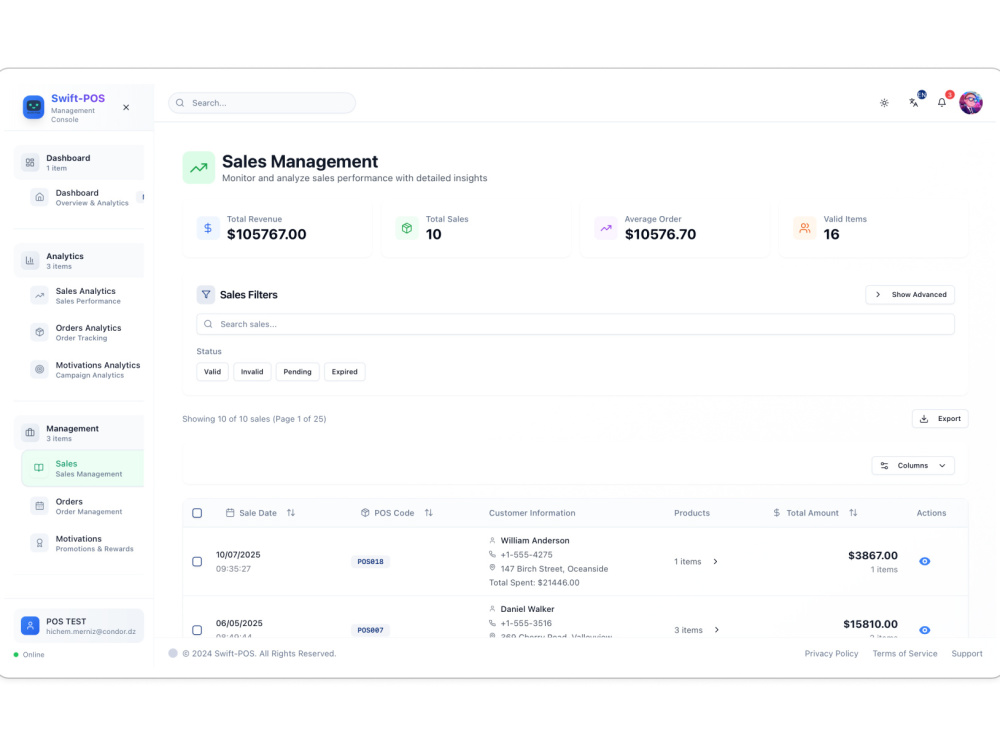Screen dimensions: 1000x750
Task: Sort by POS Code column arrows
Action: [x=429, y=513]
